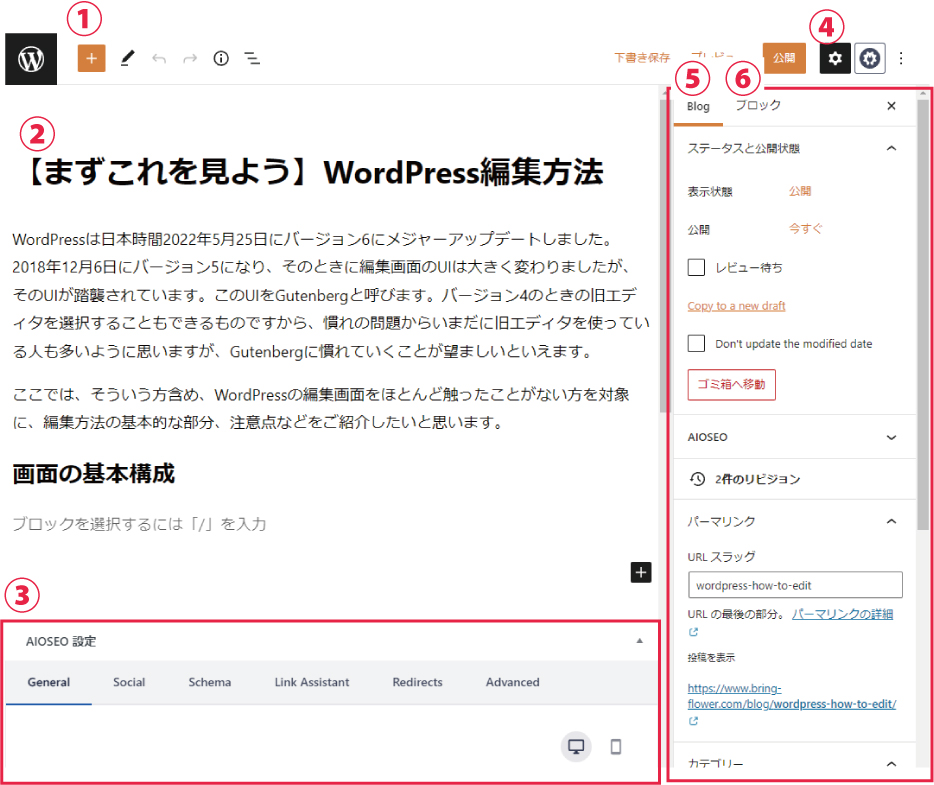
Task: Click the 画面の基本構成 heading block
Action: [x=94, y=474]
